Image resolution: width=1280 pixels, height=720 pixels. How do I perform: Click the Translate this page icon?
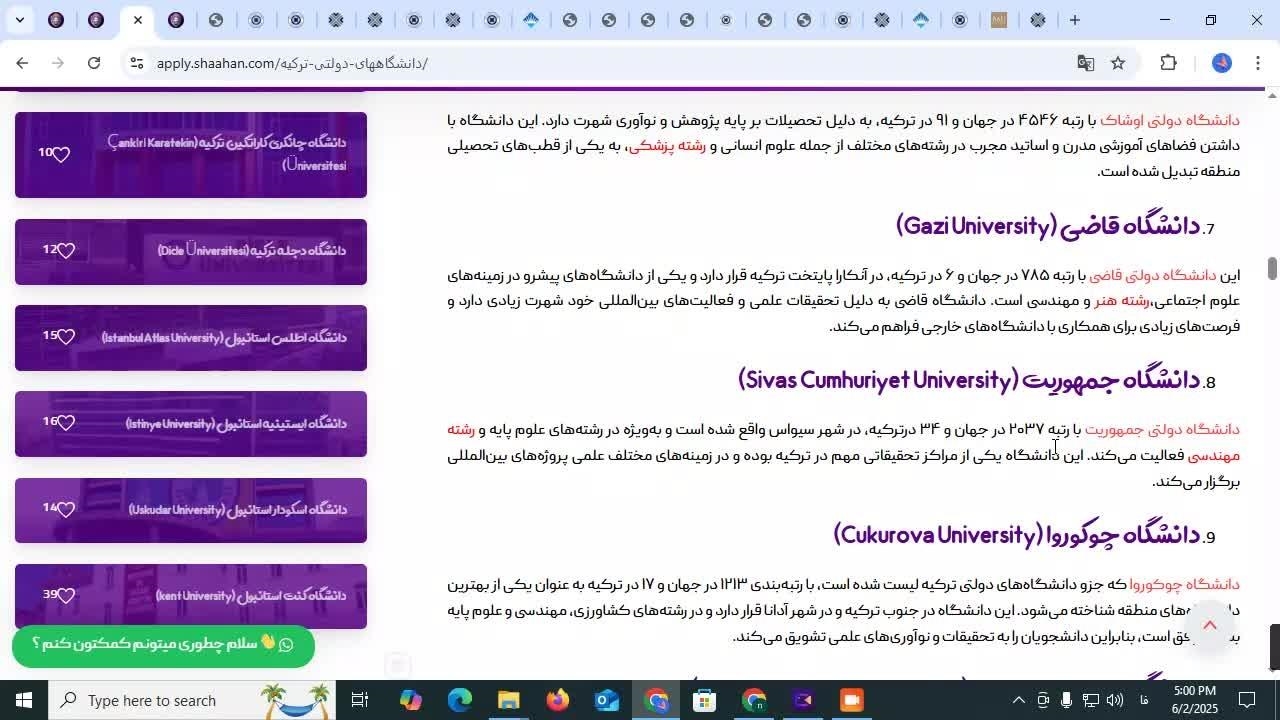pos(1085,63)
